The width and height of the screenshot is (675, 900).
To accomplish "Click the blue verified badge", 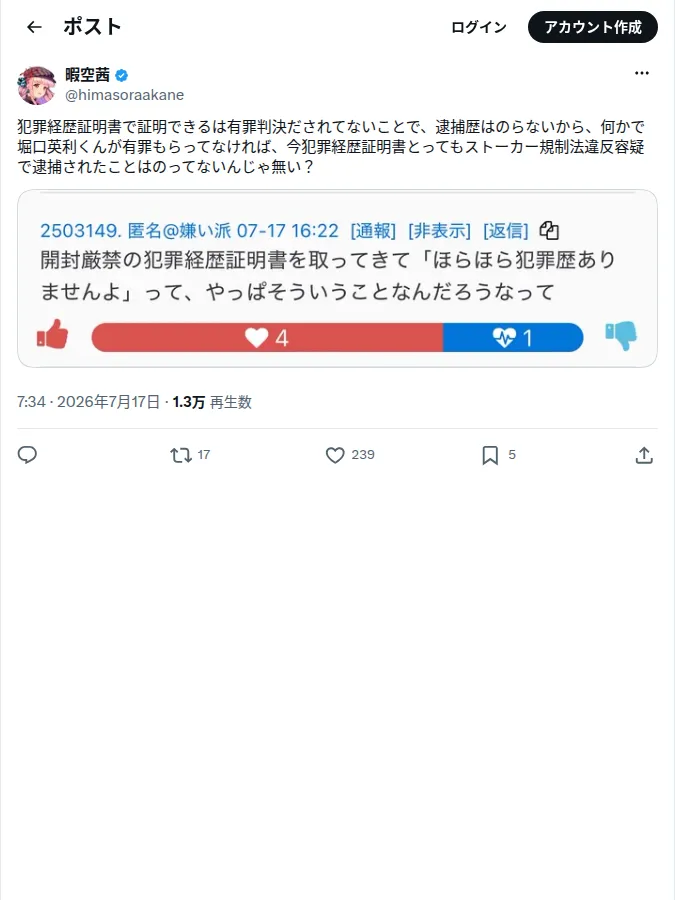I will tap(122, 75).
